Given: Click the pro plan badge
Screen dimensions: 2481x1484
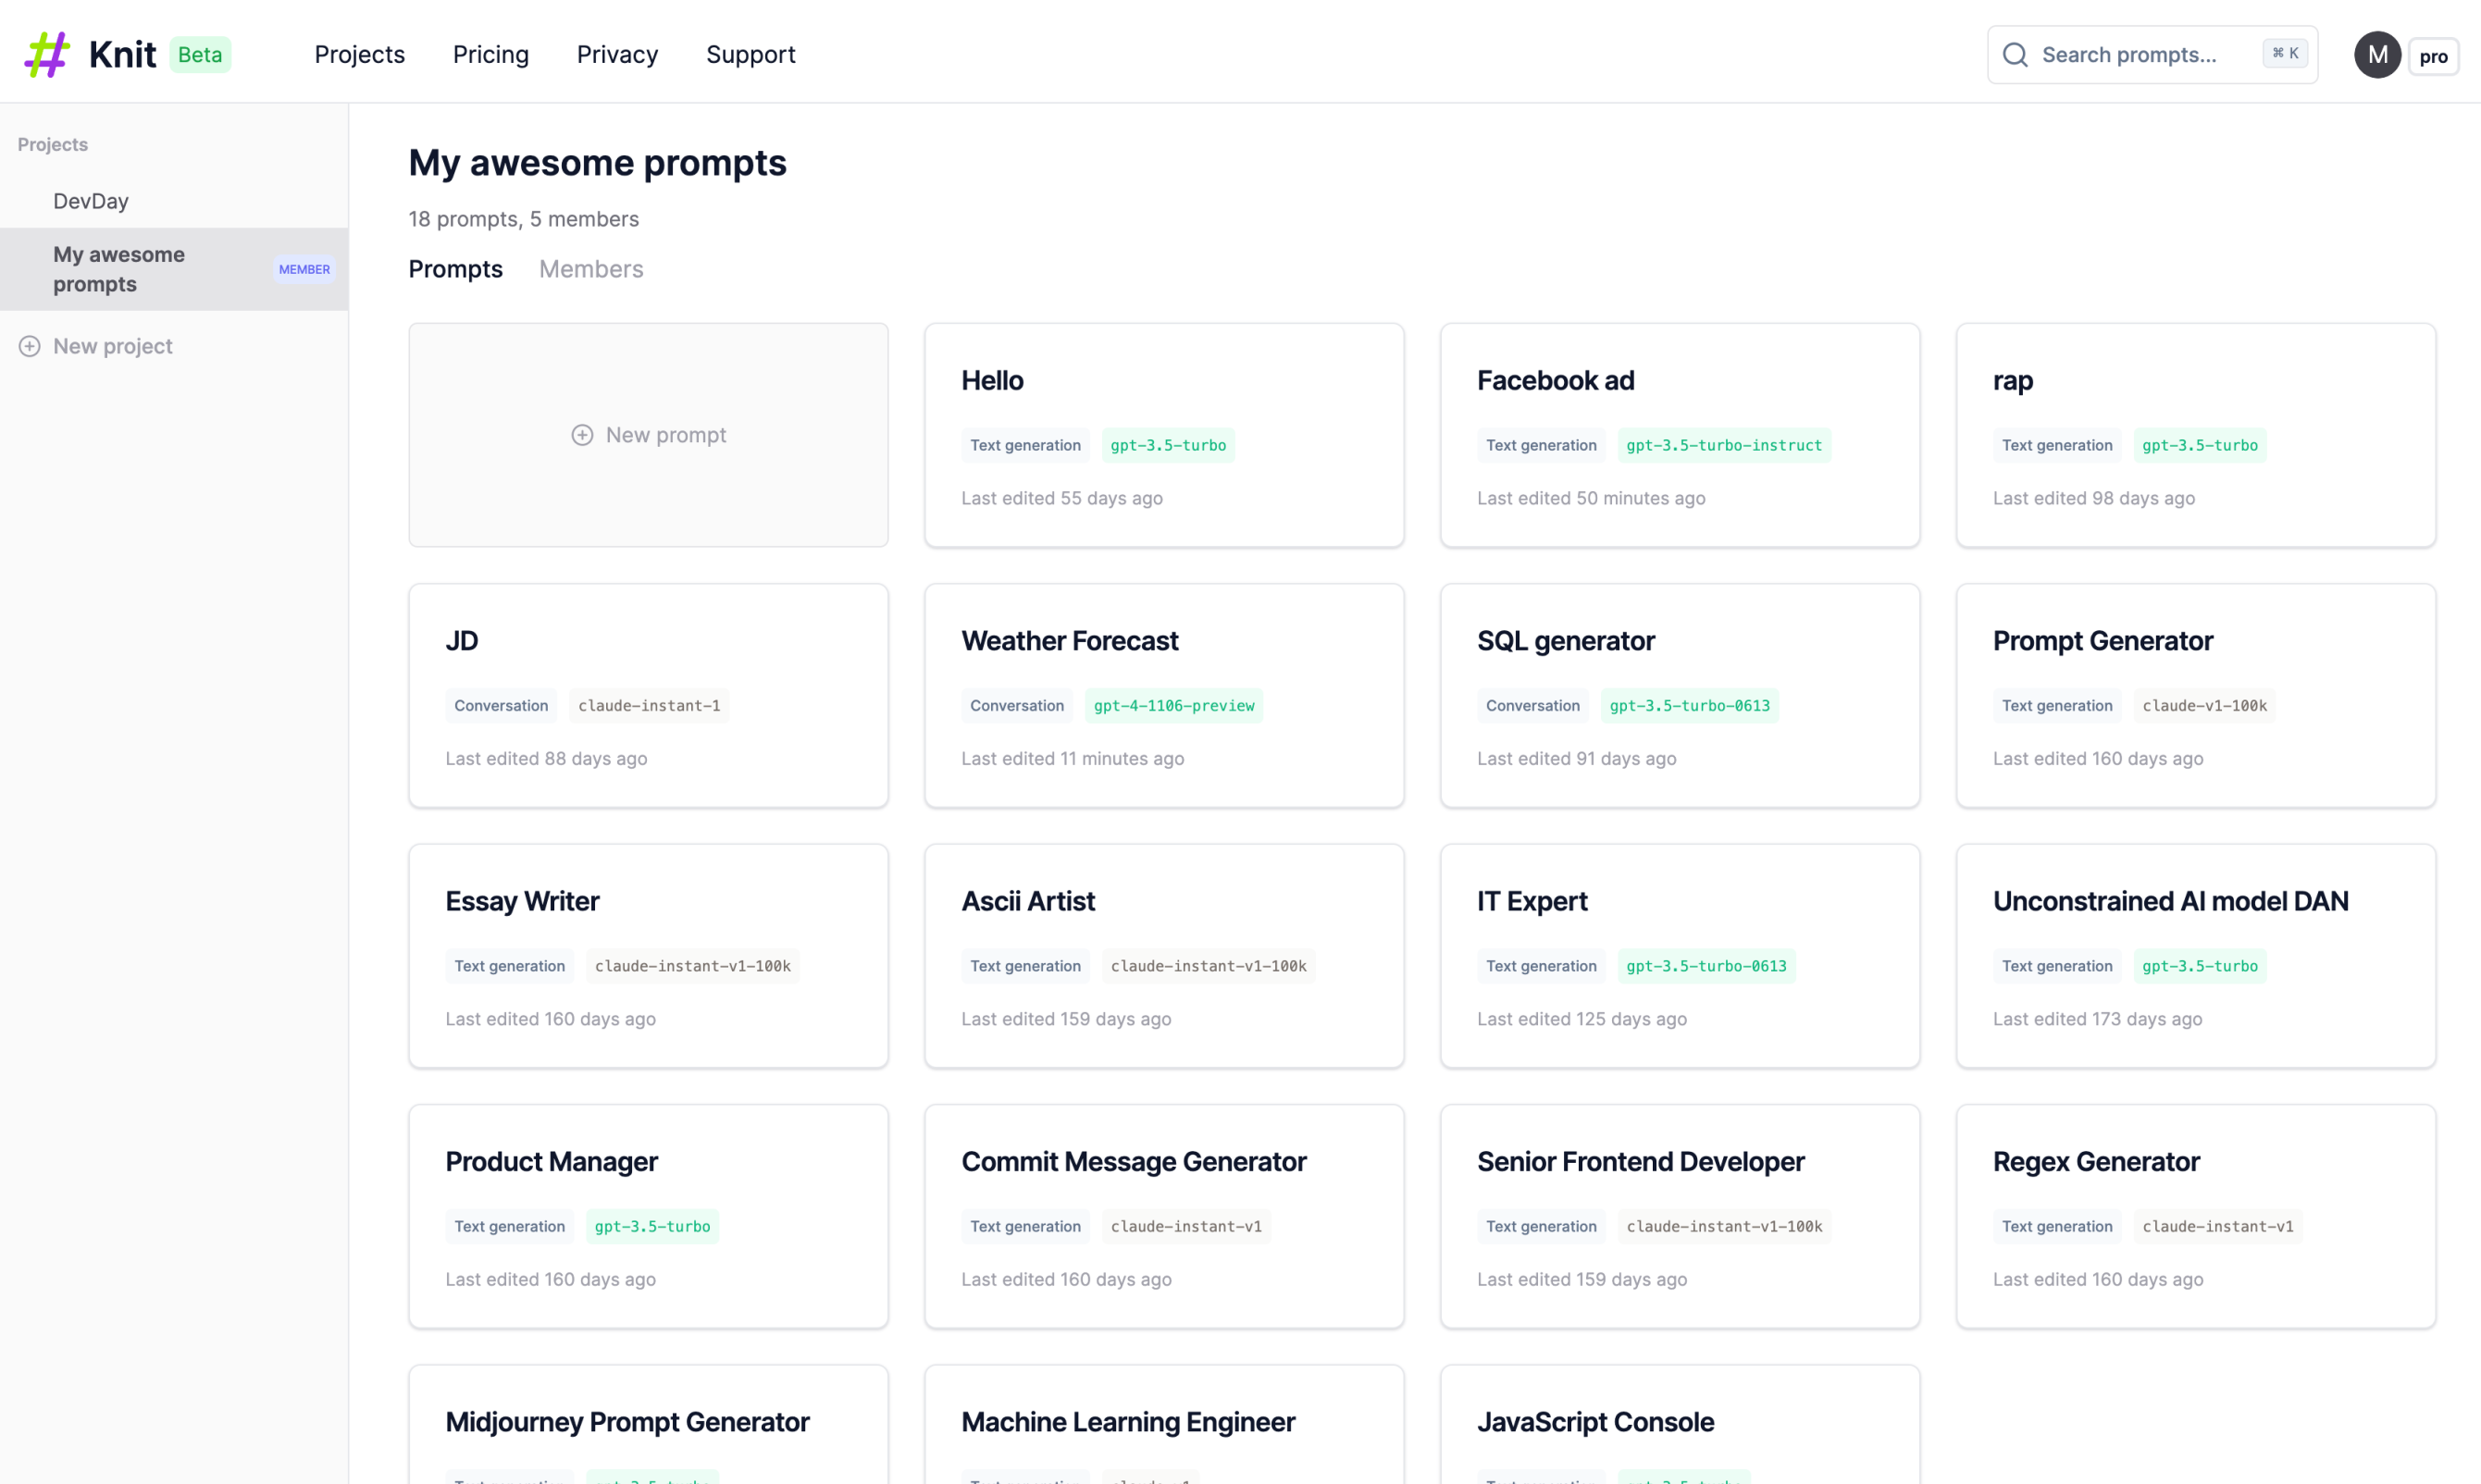Looking at the screenshot, I should point(2433,56).
